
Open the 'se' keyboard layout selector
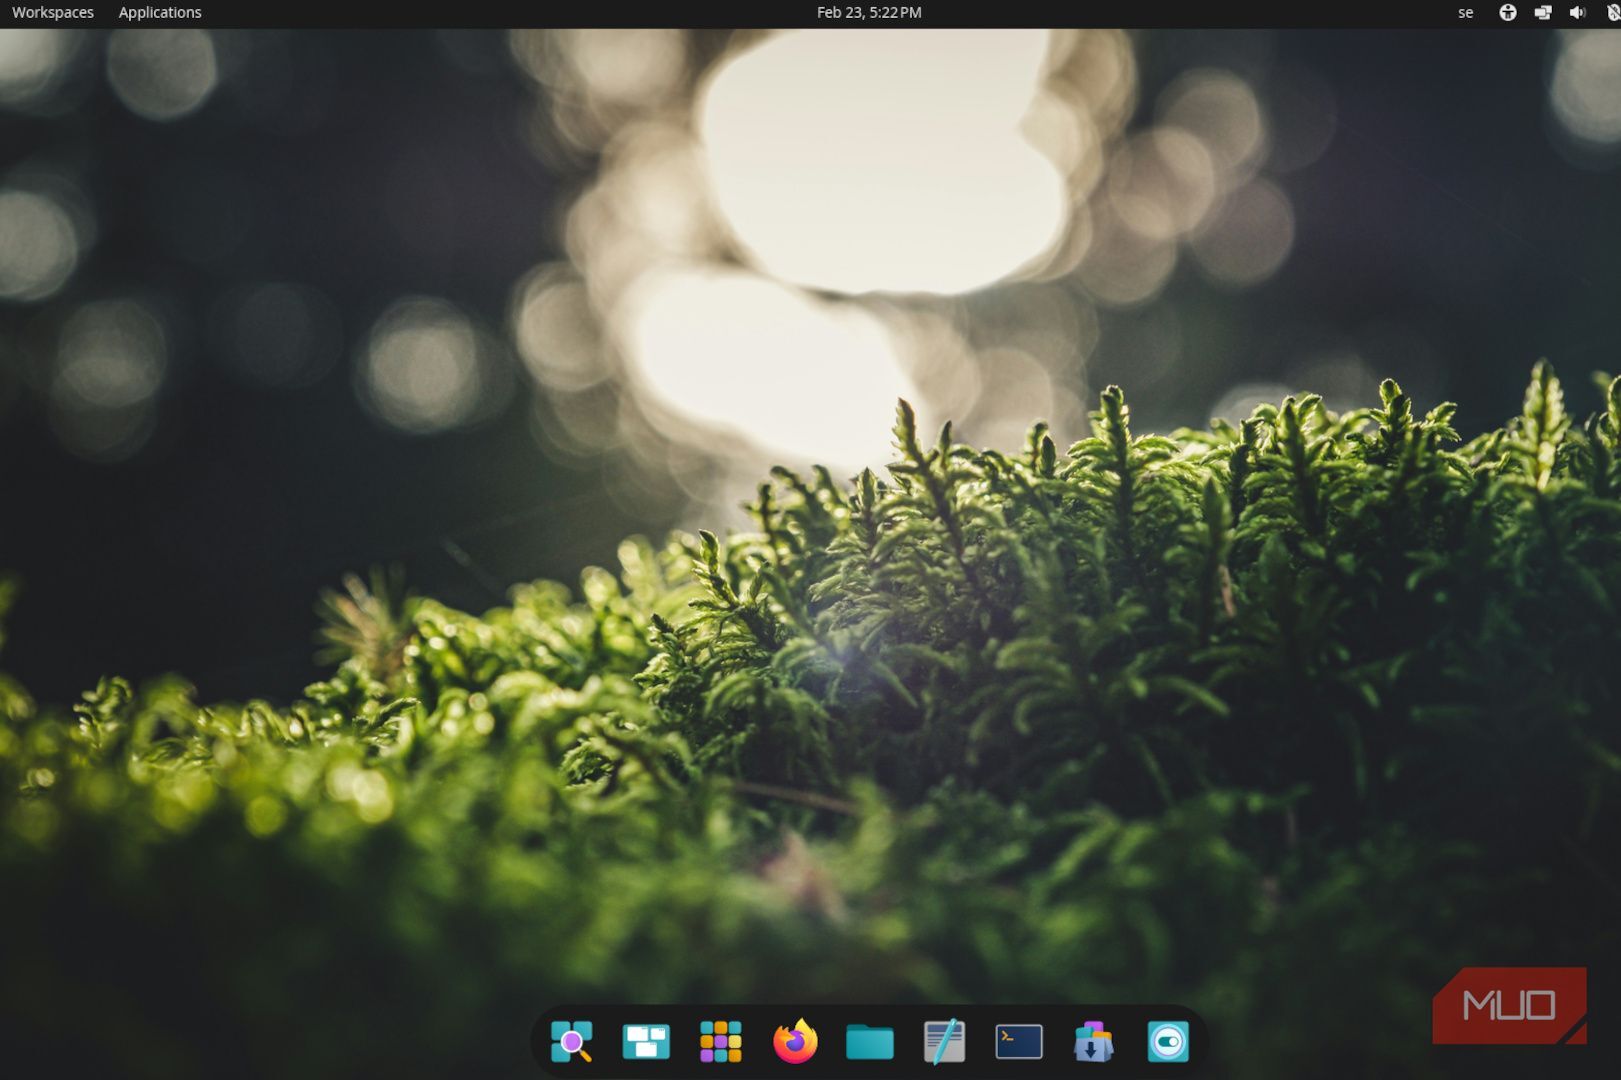[x=1465, y=13]
